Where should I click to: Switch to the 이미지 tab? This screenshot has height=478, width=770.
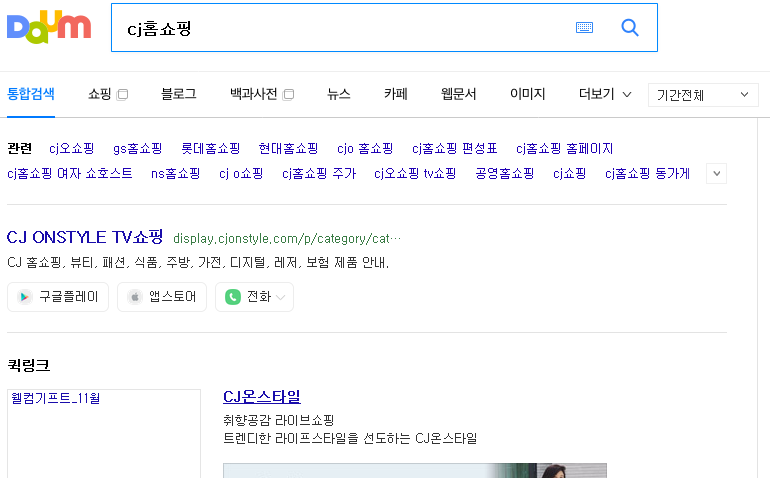[527, 94]
